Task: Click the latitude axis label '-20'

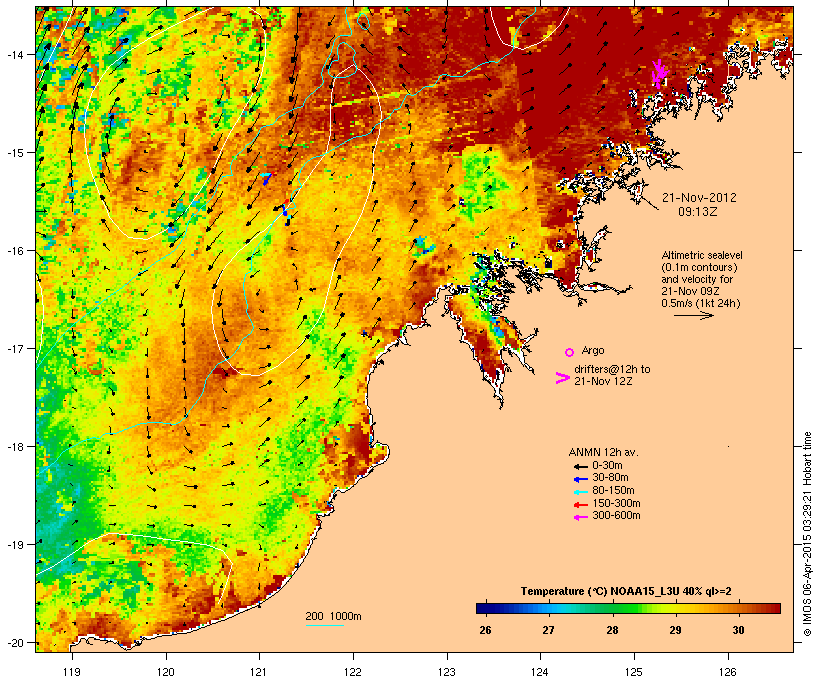Action: click(14, 642)
